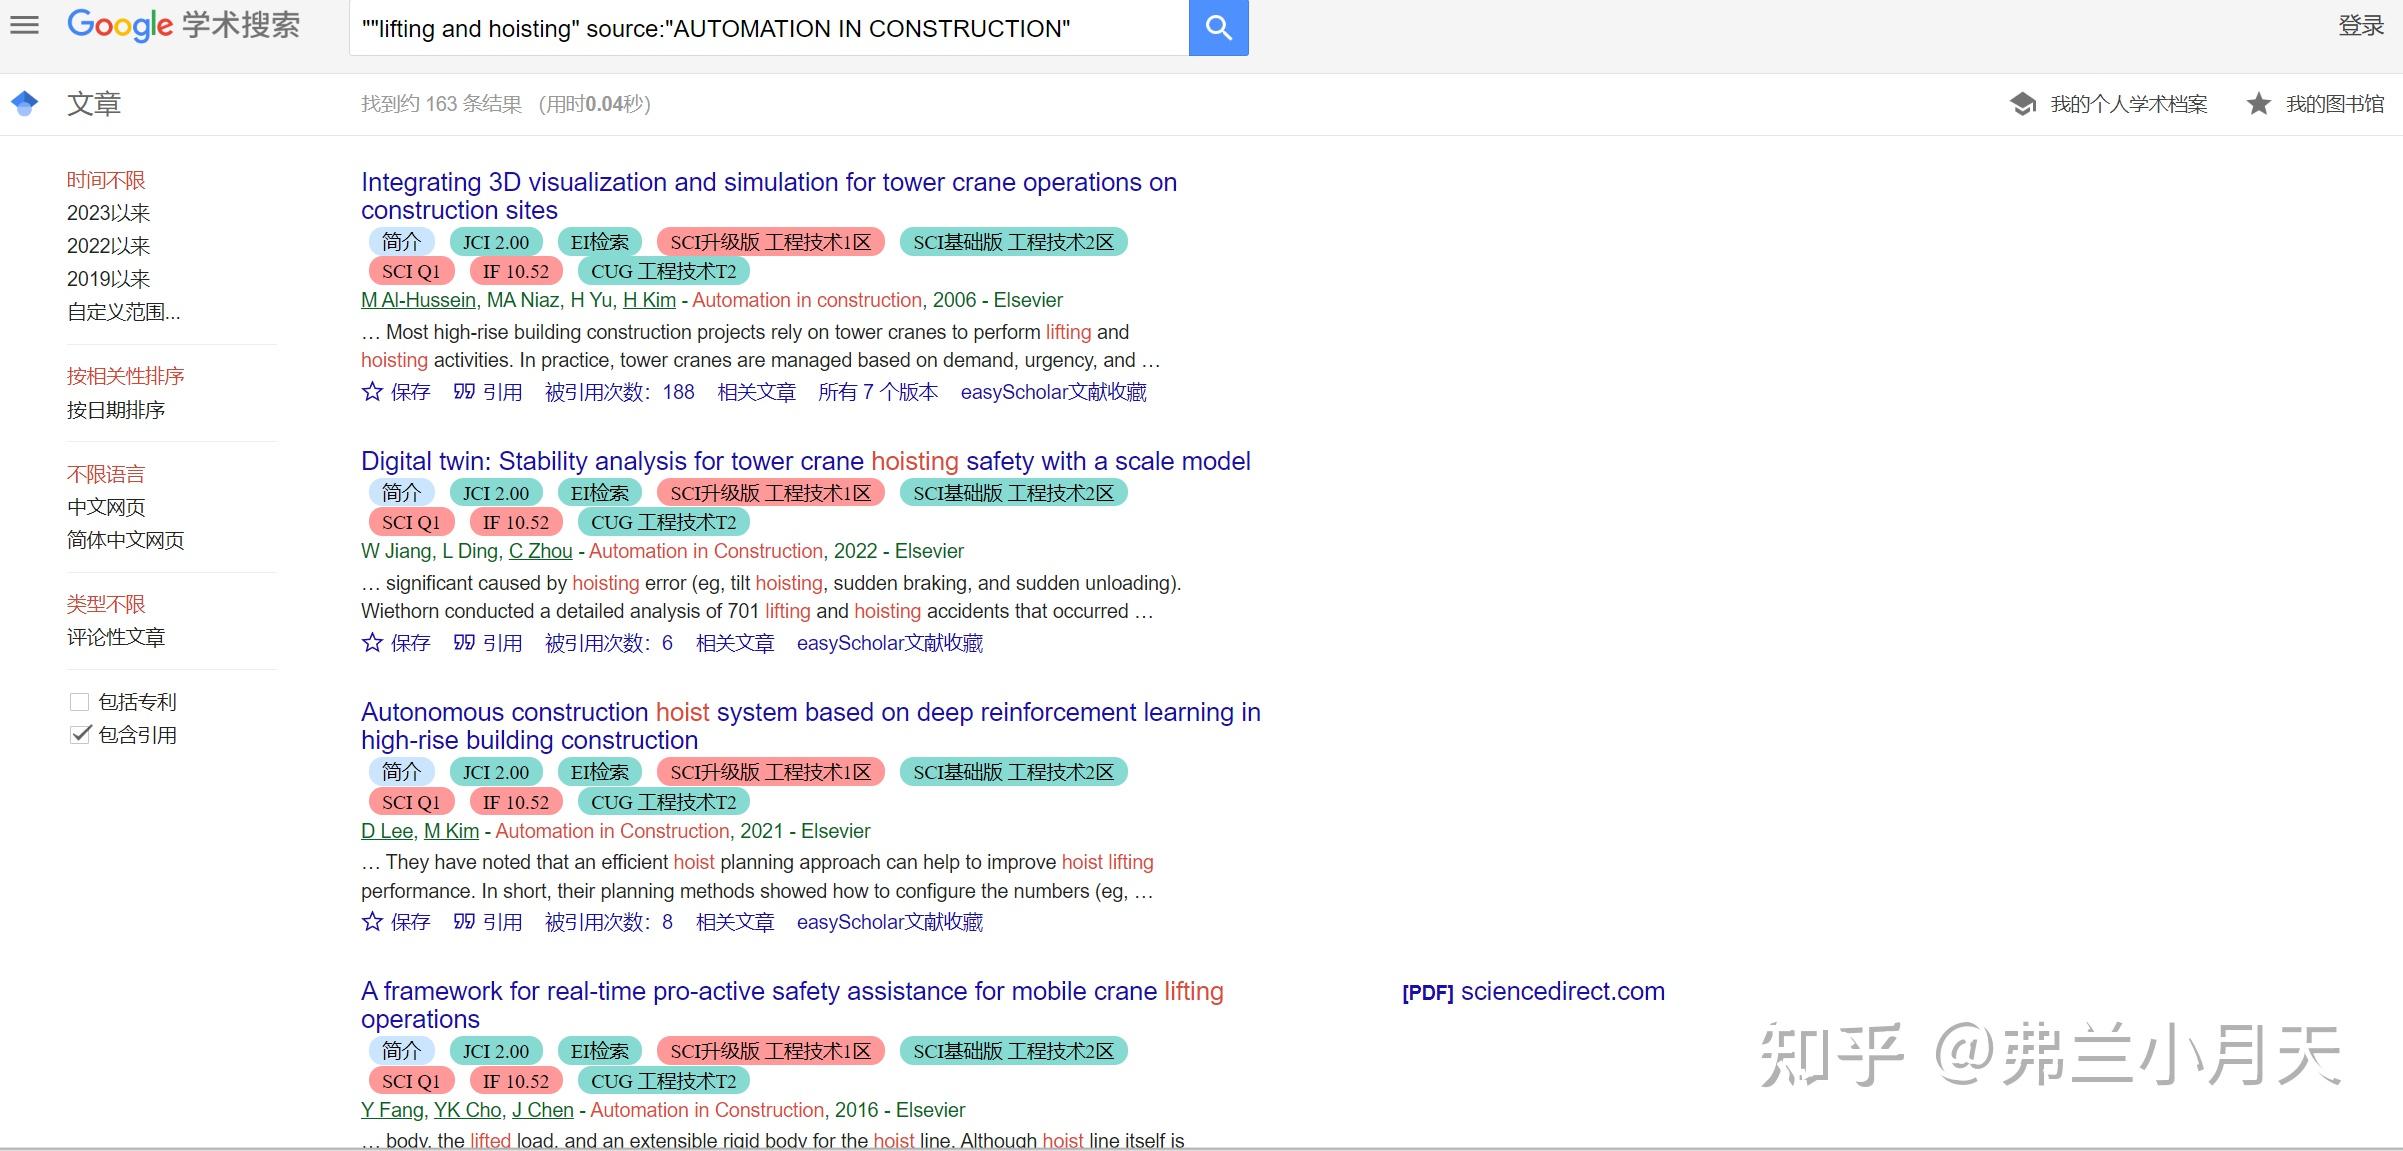
Task: Choose 简体中文网页 language filter
Action: [x=126, y=540]
